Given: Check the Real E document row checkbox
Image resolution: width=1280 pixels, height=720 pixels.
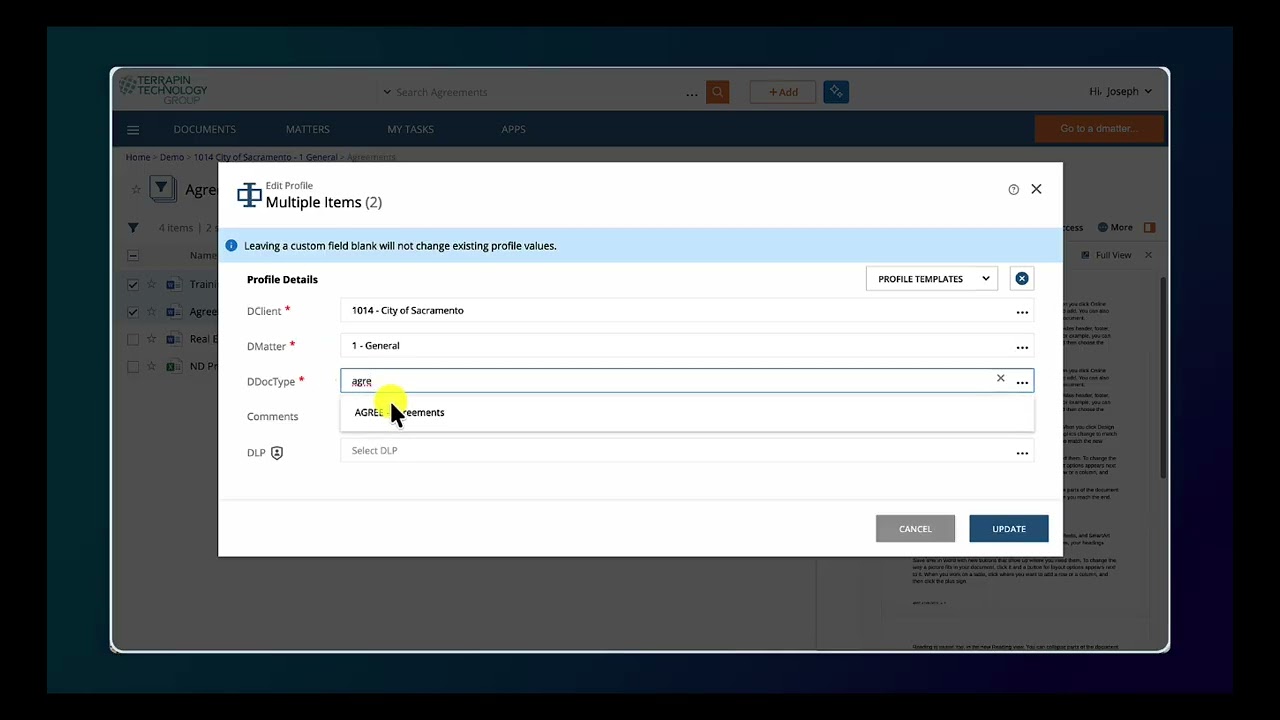Looking at the screenshot, I should pos(133,339).
